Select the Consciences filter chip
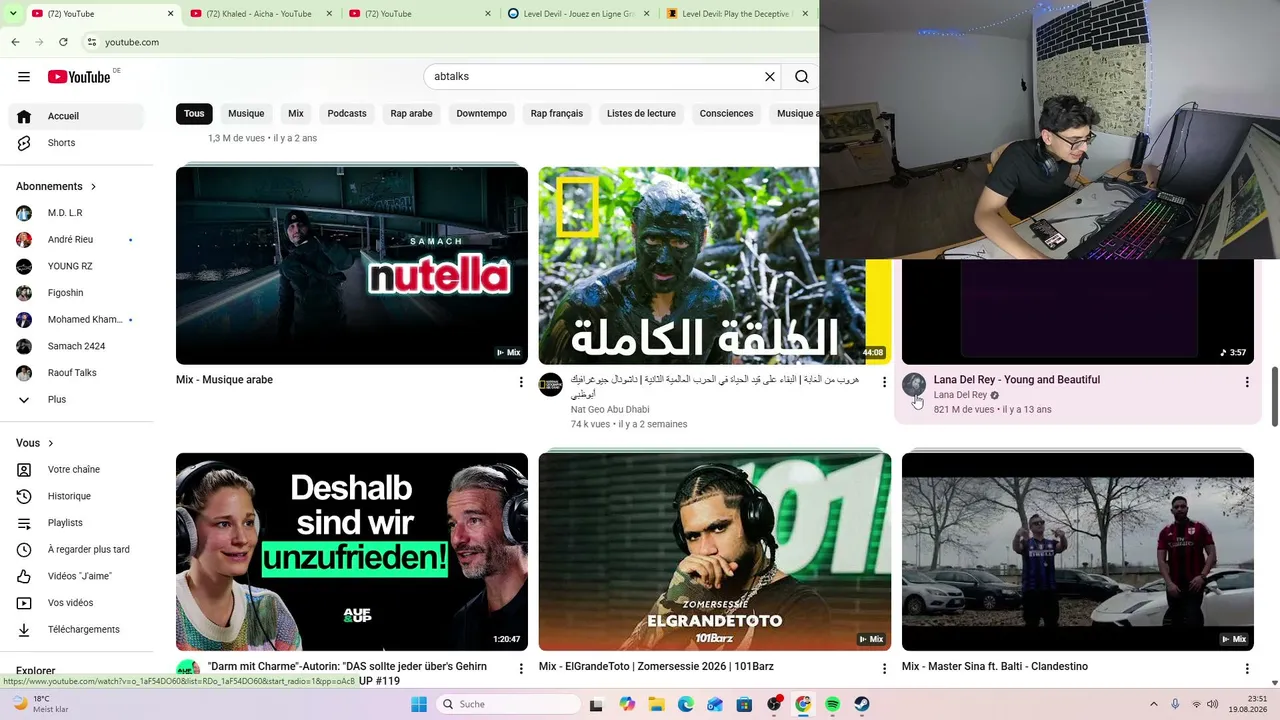The image size is (1280, 720). click(x=727, y=113)
